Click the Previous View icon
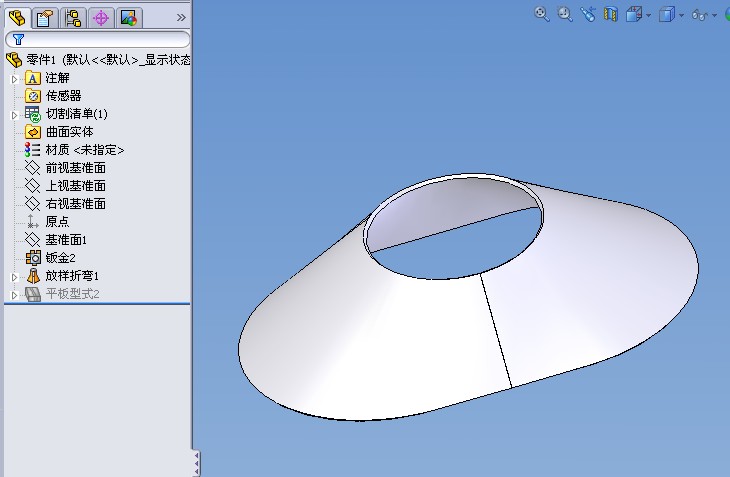 click(588, 14)
